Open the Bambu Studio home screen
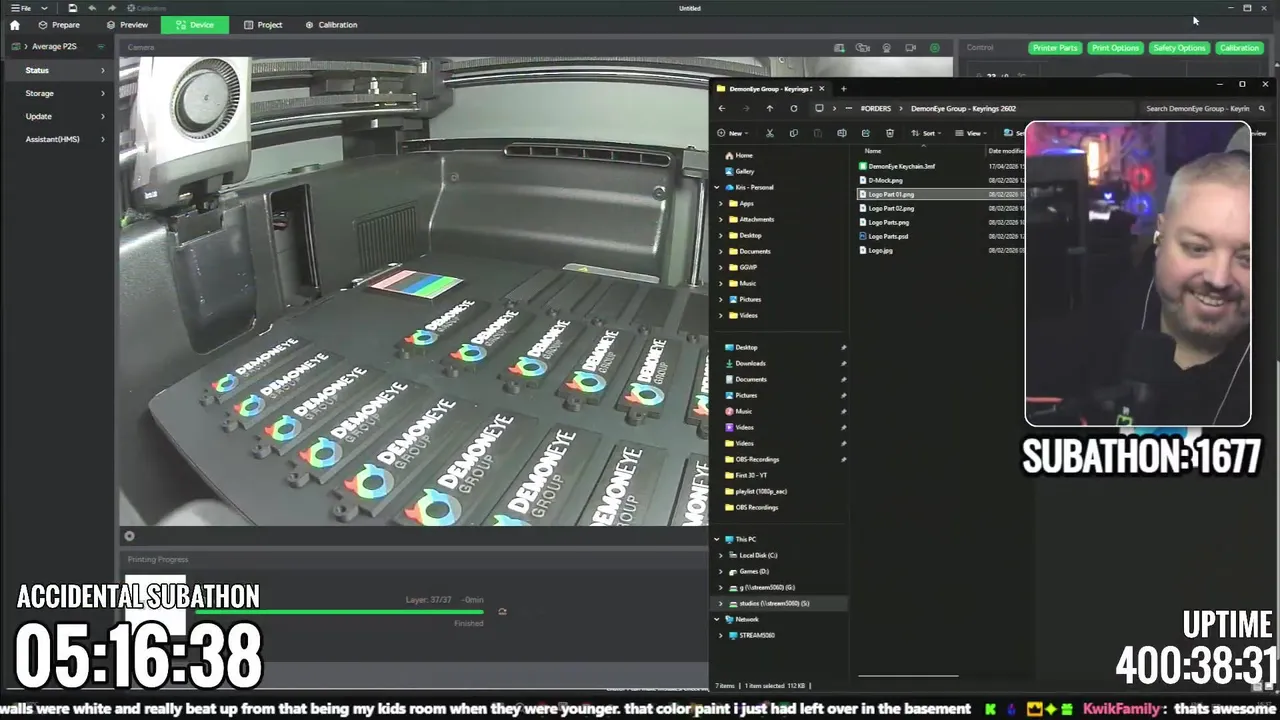Image resolution: width=1280 pixels, height=720 pixels. point(14,25)
